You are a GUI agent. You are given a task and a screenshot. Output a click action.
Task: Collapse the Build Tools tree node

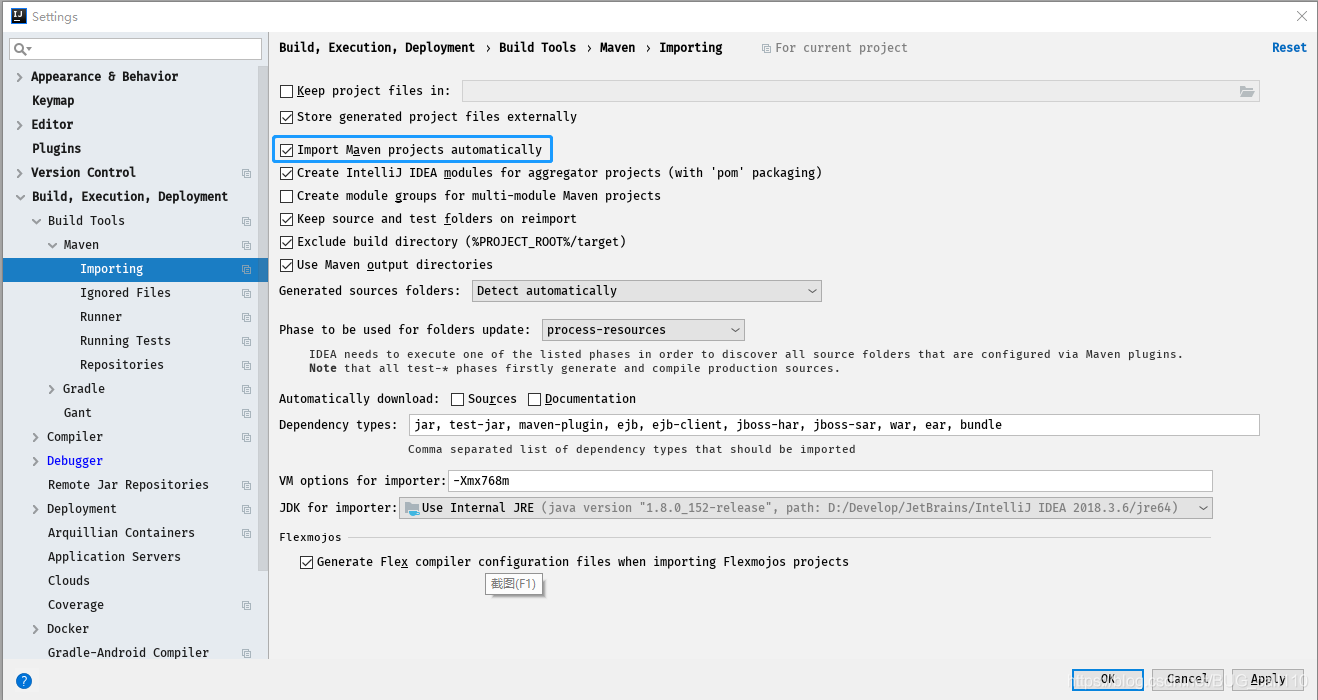pyautogui.click(x=35, y=220)
